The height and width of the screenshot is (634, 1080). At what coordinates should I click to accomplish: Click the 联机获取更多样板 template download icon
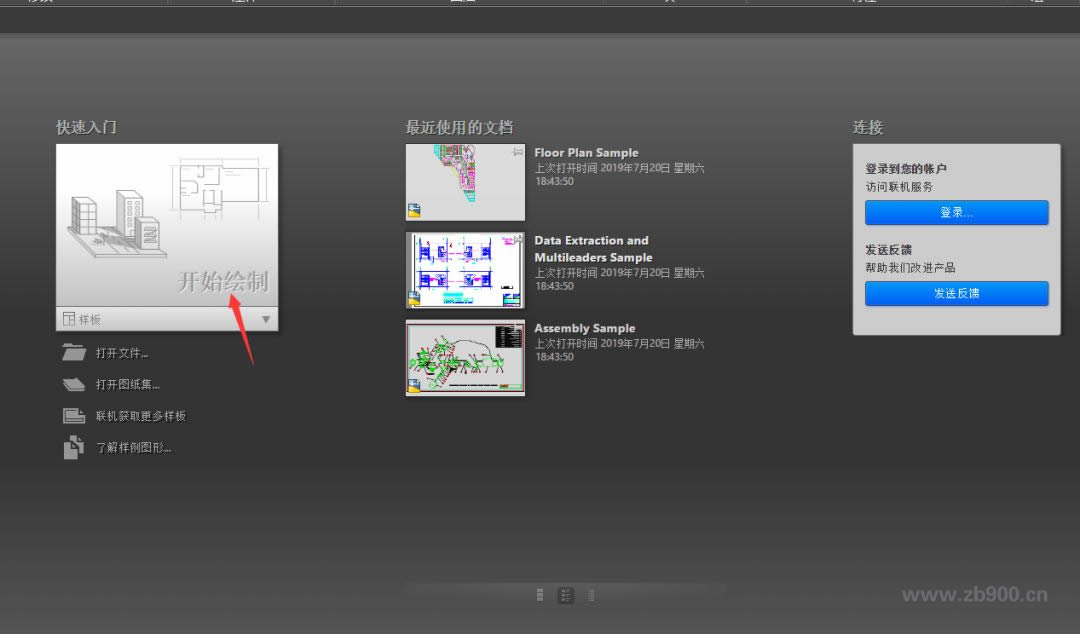pyautogui.click(x=72, y=415)
